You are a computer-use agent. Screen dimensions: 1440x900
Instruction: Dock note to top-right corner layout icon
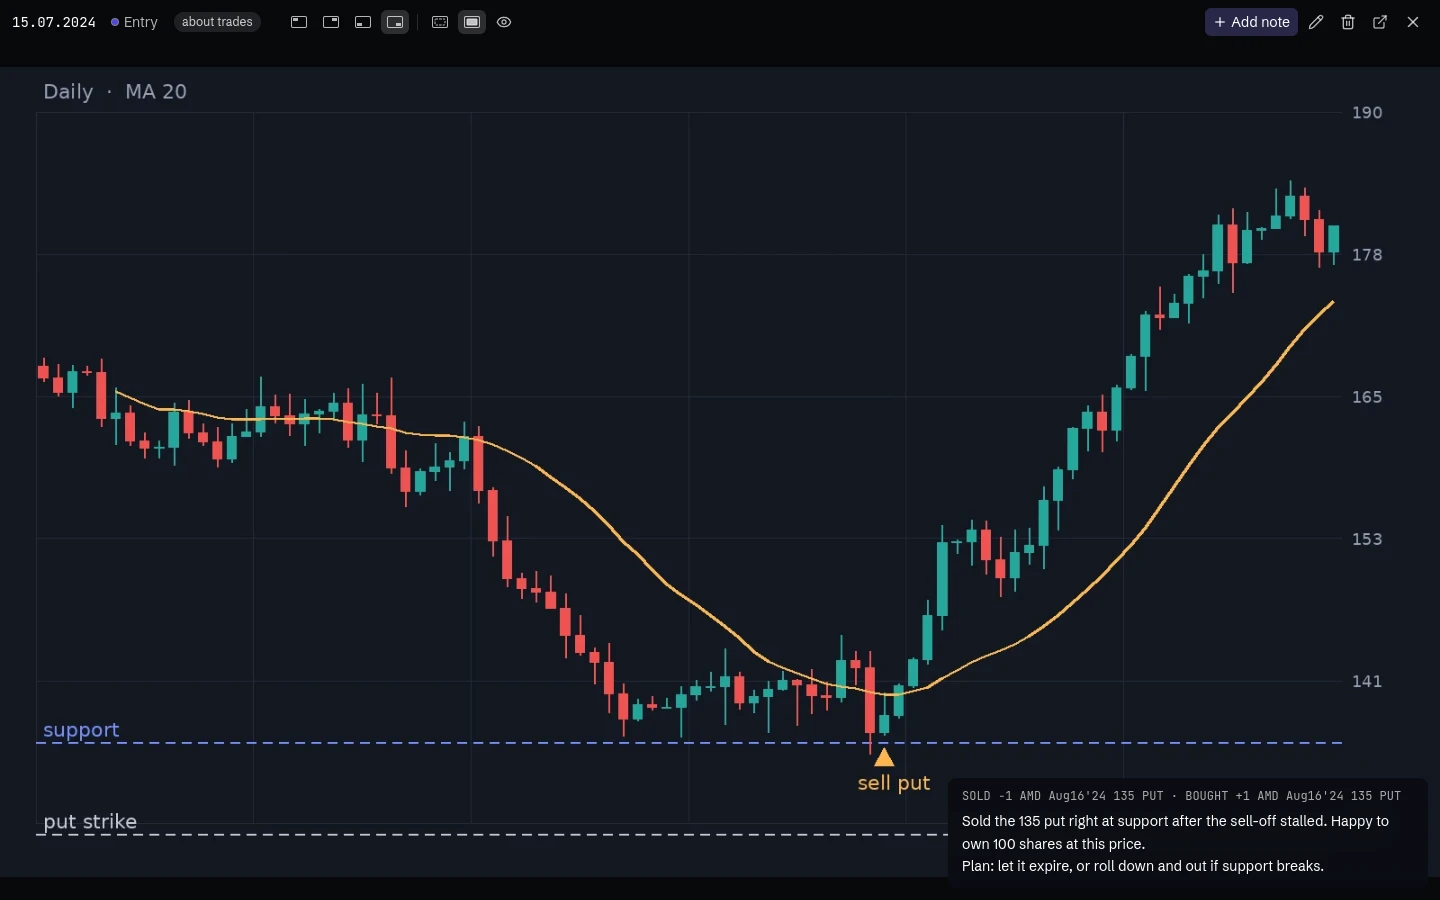tap(331, 22)
